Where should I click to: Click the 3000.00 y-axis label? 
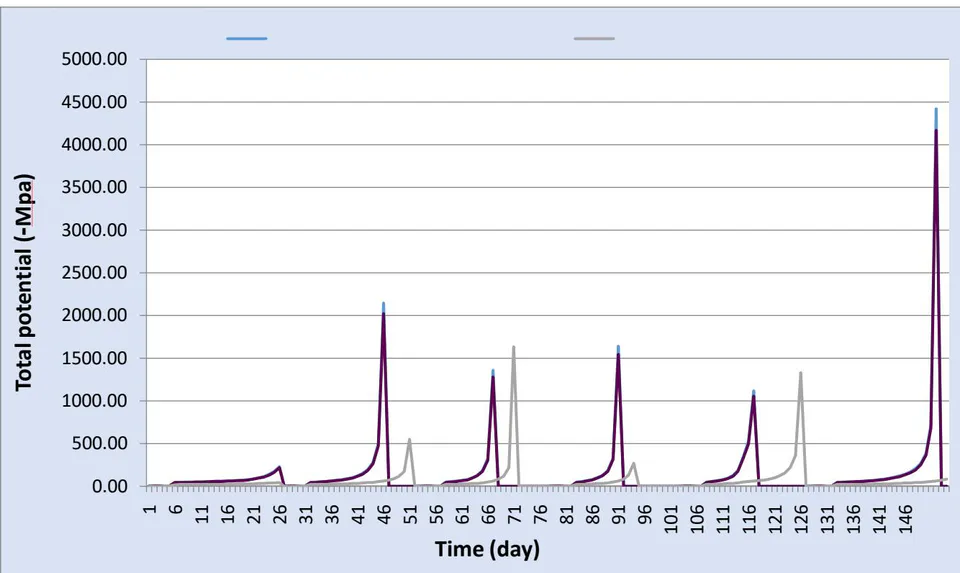[x=94, y=230]
